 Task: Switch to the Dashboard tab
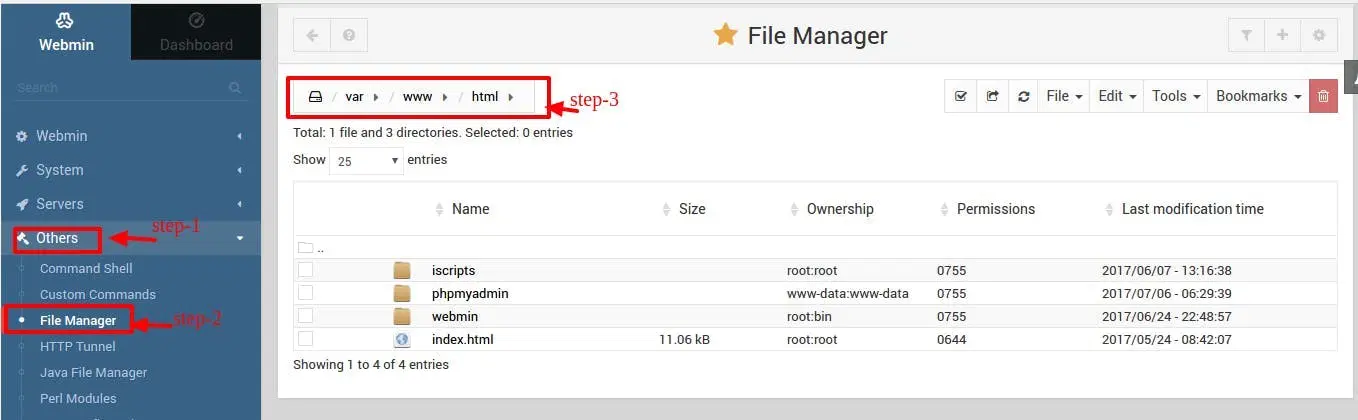point(196,31)
